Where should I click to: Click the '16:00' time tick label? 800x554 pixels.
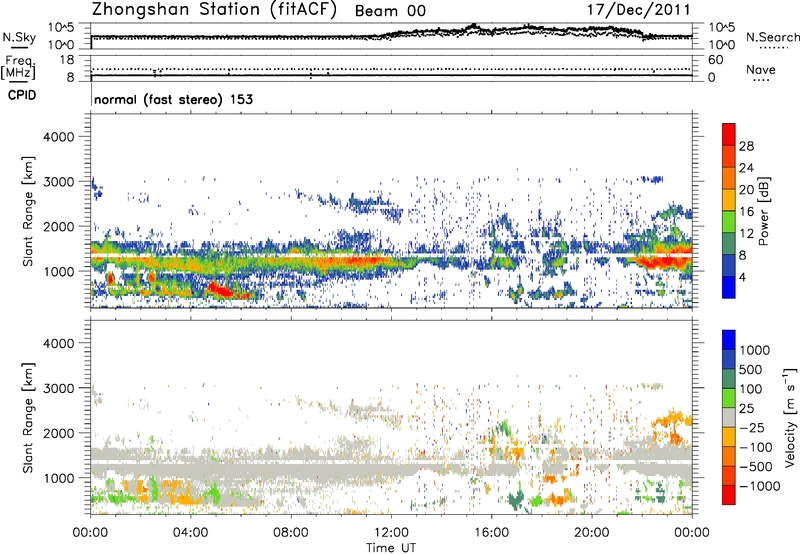tap(491, 533)
